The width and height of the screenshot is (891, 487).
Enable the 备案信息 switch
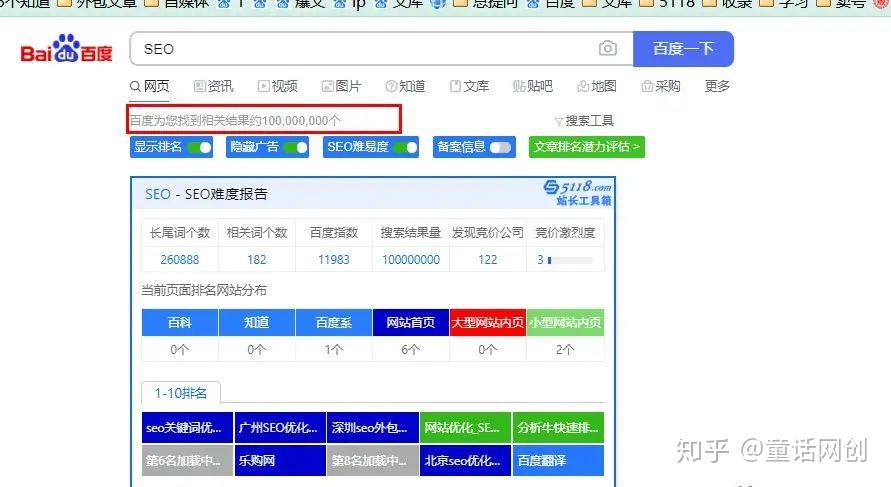tap(500, 147)
